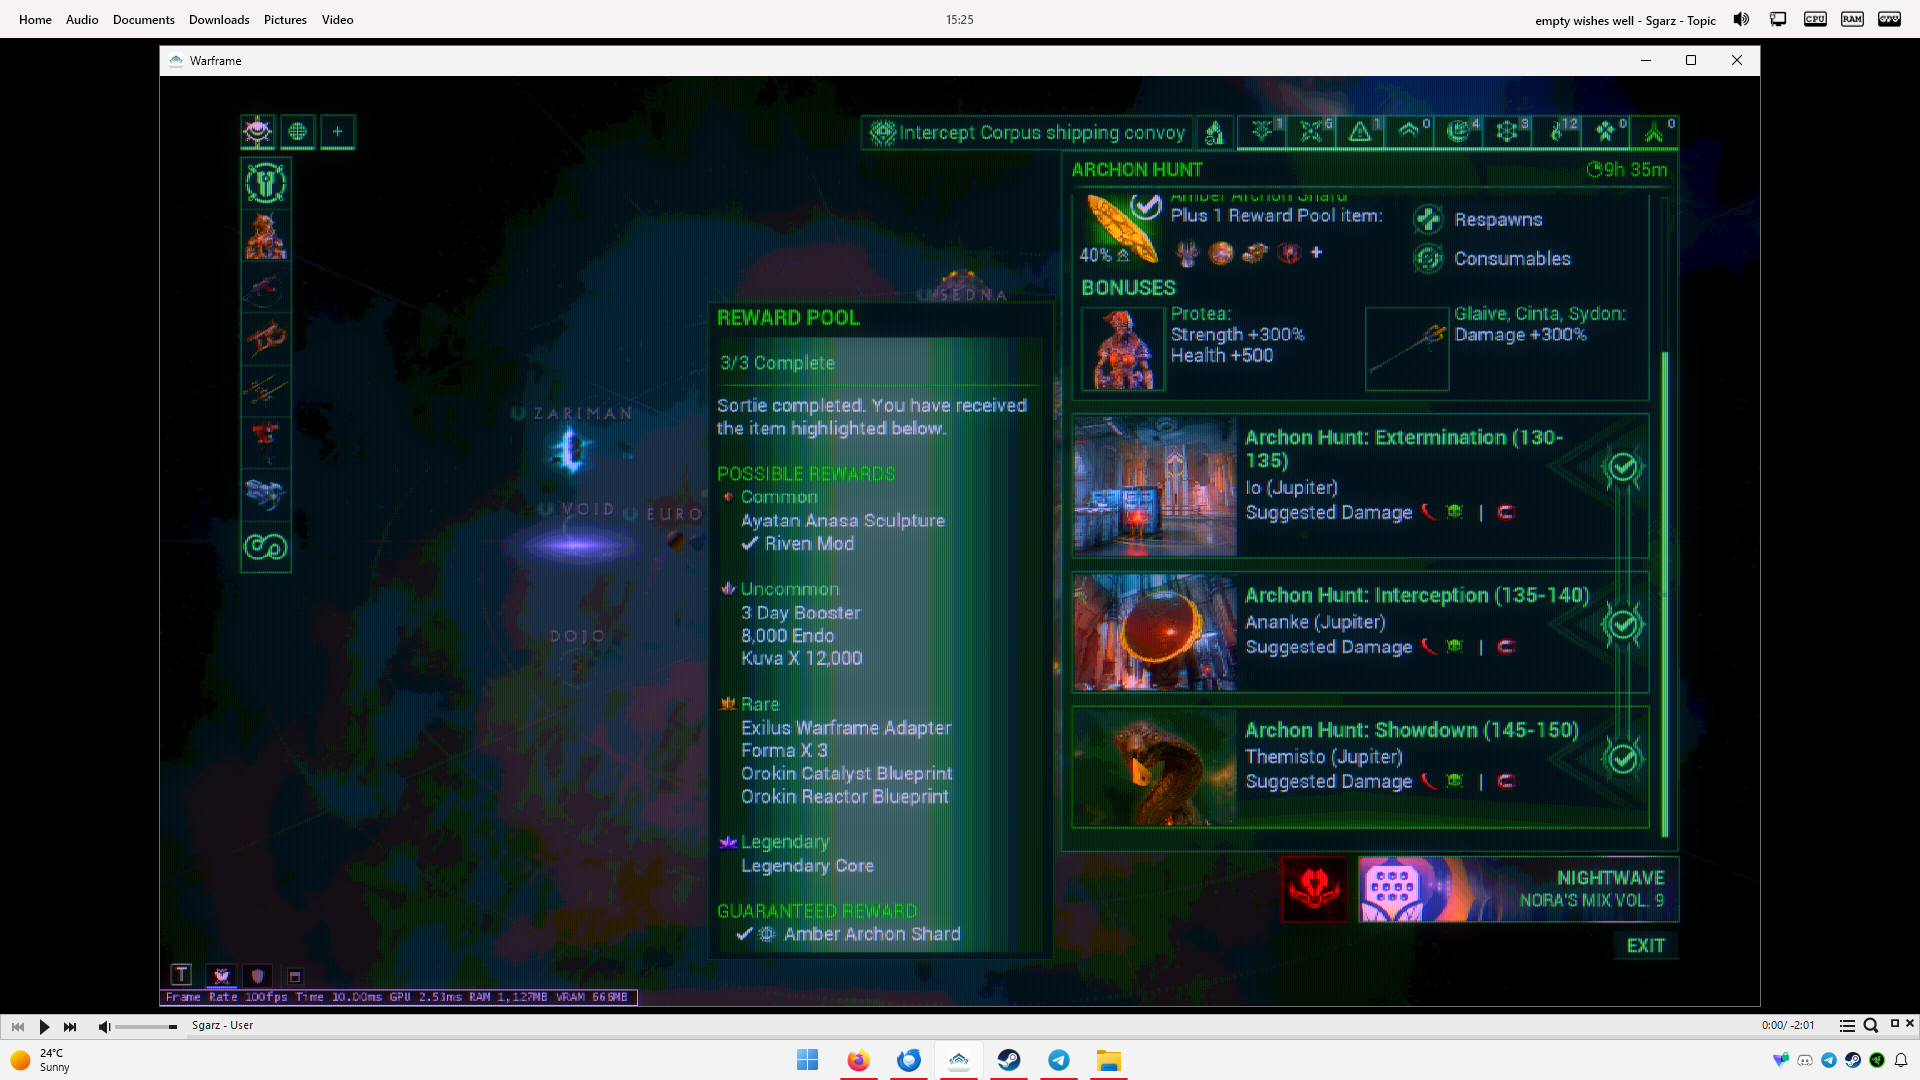Image resolution: width=1920 pixels, height=1080 pixels.
Task: Open the Steam taskbar icon
Action: (x=1009, y=1060)
